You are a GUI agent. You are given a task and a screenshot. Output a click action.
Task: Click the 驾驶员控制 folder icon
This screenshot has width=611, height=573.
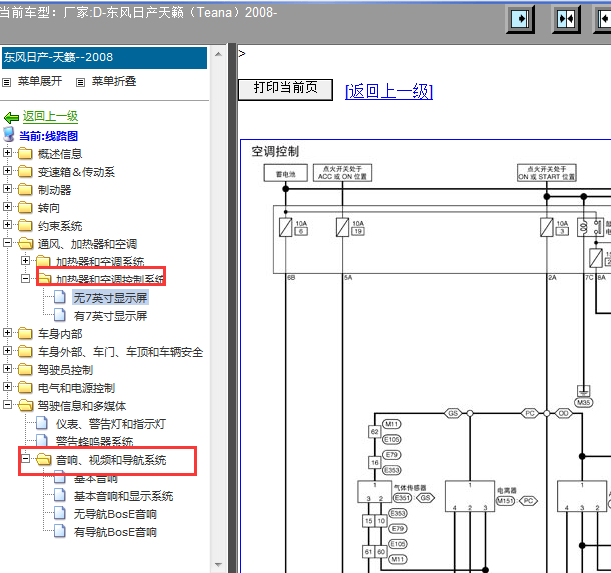25,369
